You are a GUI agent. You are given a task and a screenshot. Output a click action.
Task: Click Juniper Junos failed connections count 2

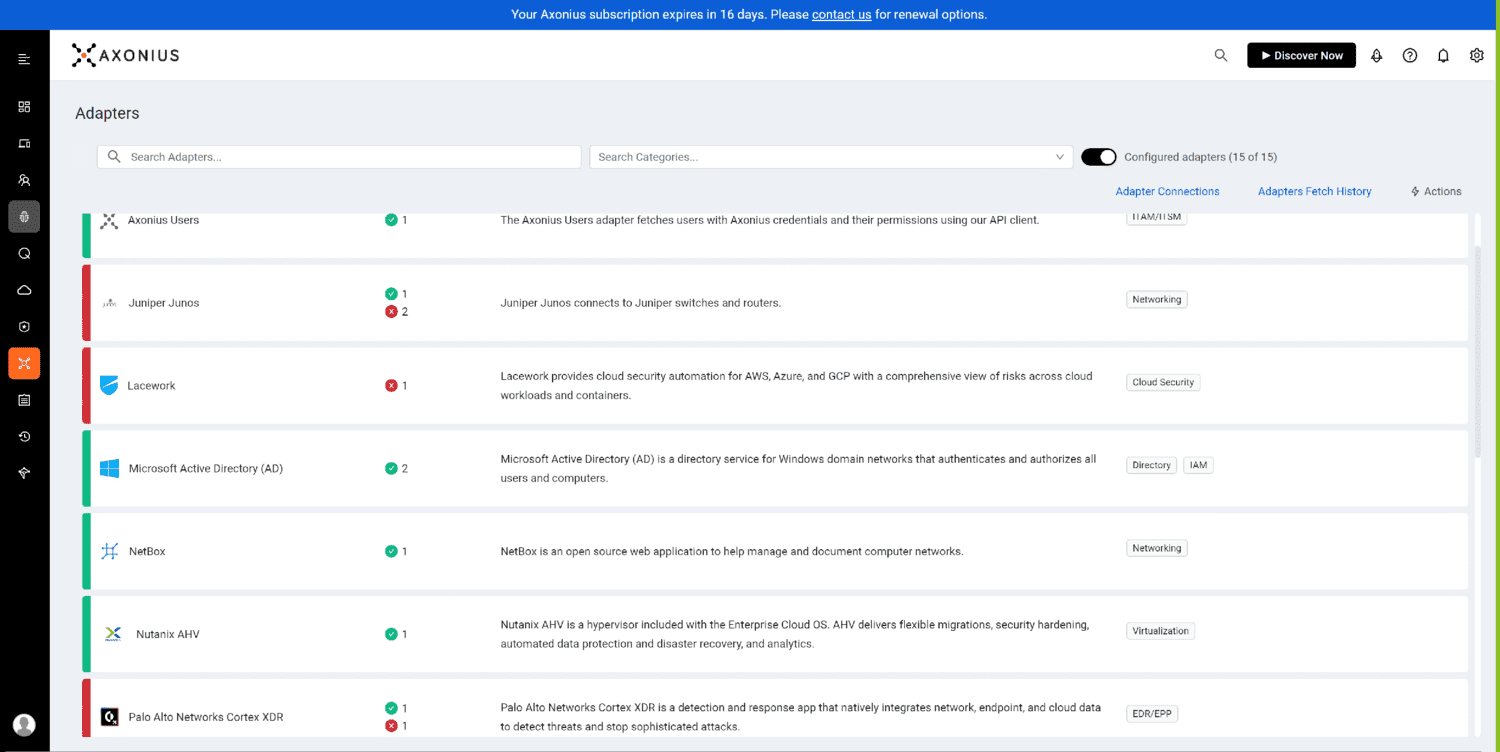click(x=397, y=312)
